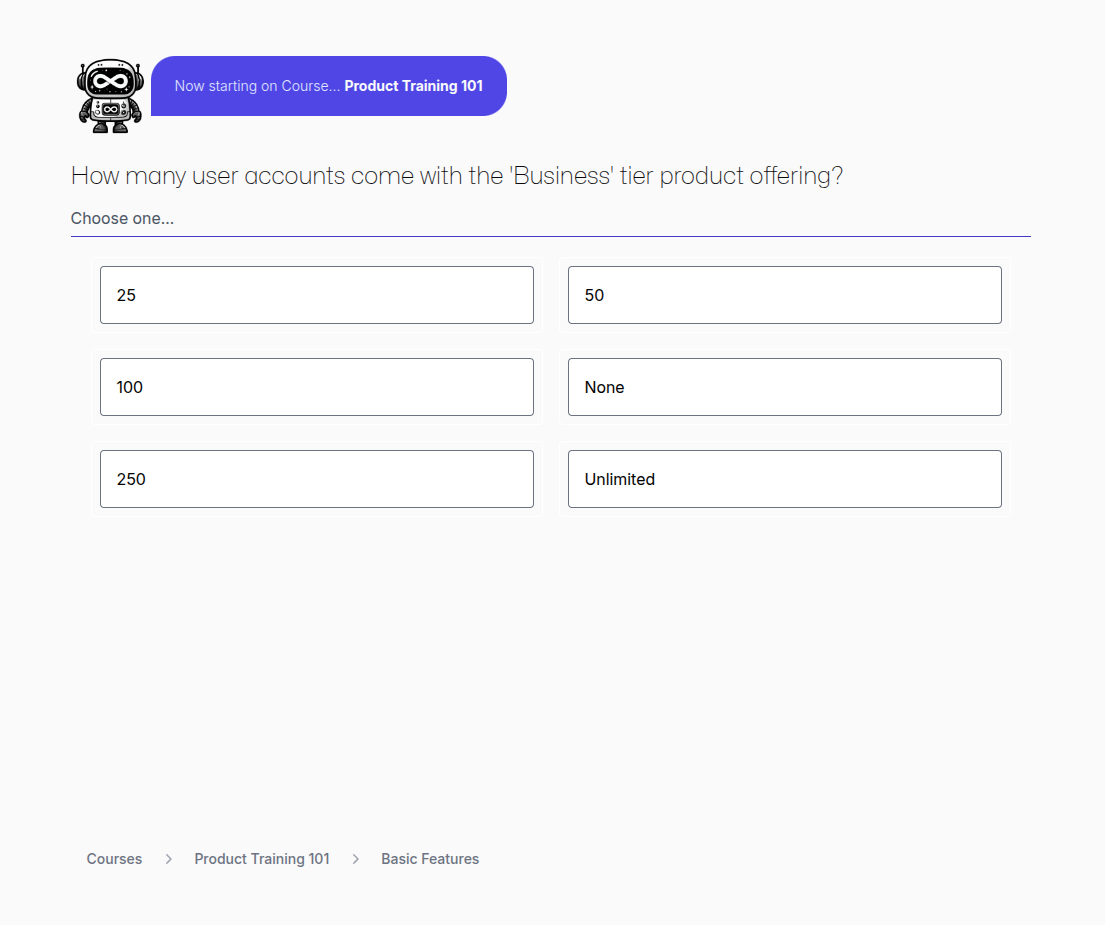Open the Courses breadcrumb link
This screenshot has width=1105, height=925.
(114, 859)
